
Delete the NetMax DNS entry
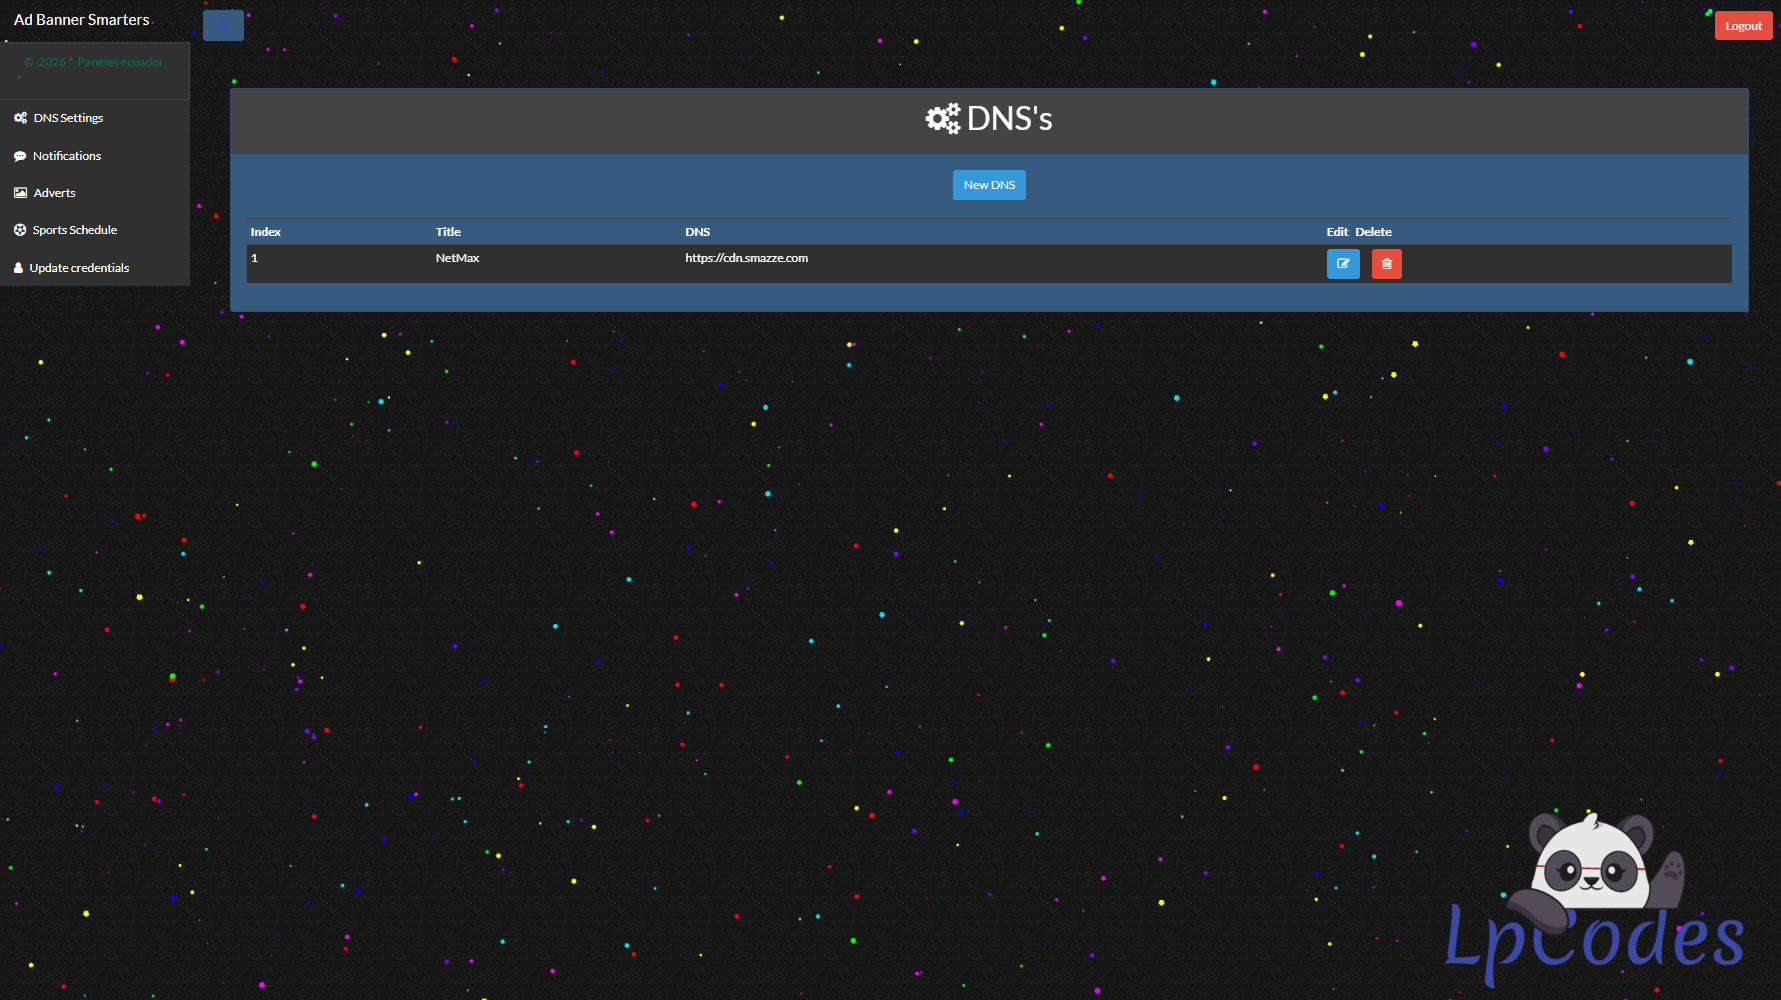tap(1386, 264)
